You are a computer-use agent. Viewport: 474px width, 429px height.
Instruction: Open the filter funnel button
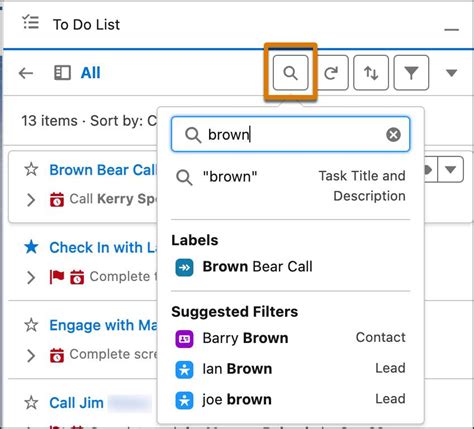tap(411, 73)
